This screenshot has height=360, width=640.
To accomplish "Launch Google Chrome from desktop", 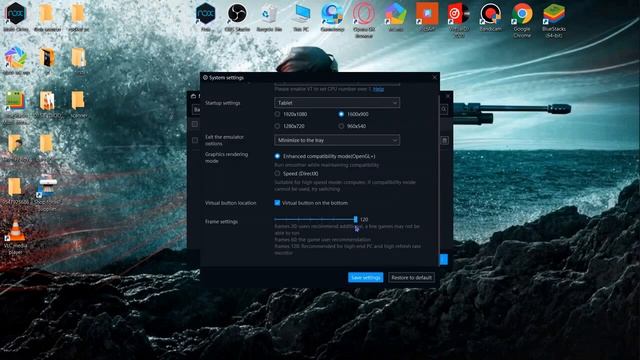I will pyautogui.click(x=522, y=20).
